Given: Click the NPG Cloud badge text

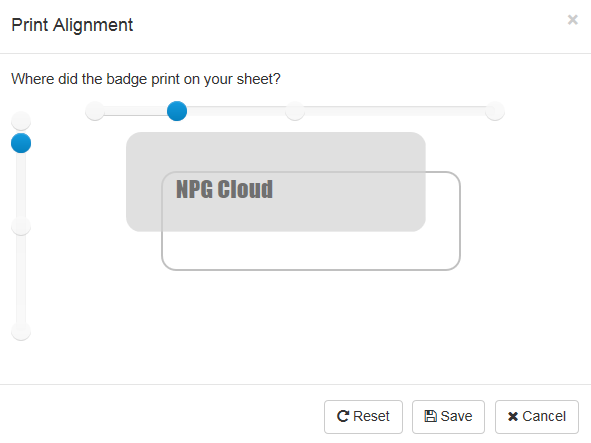Looking at the screenshot, I should 225,189.
